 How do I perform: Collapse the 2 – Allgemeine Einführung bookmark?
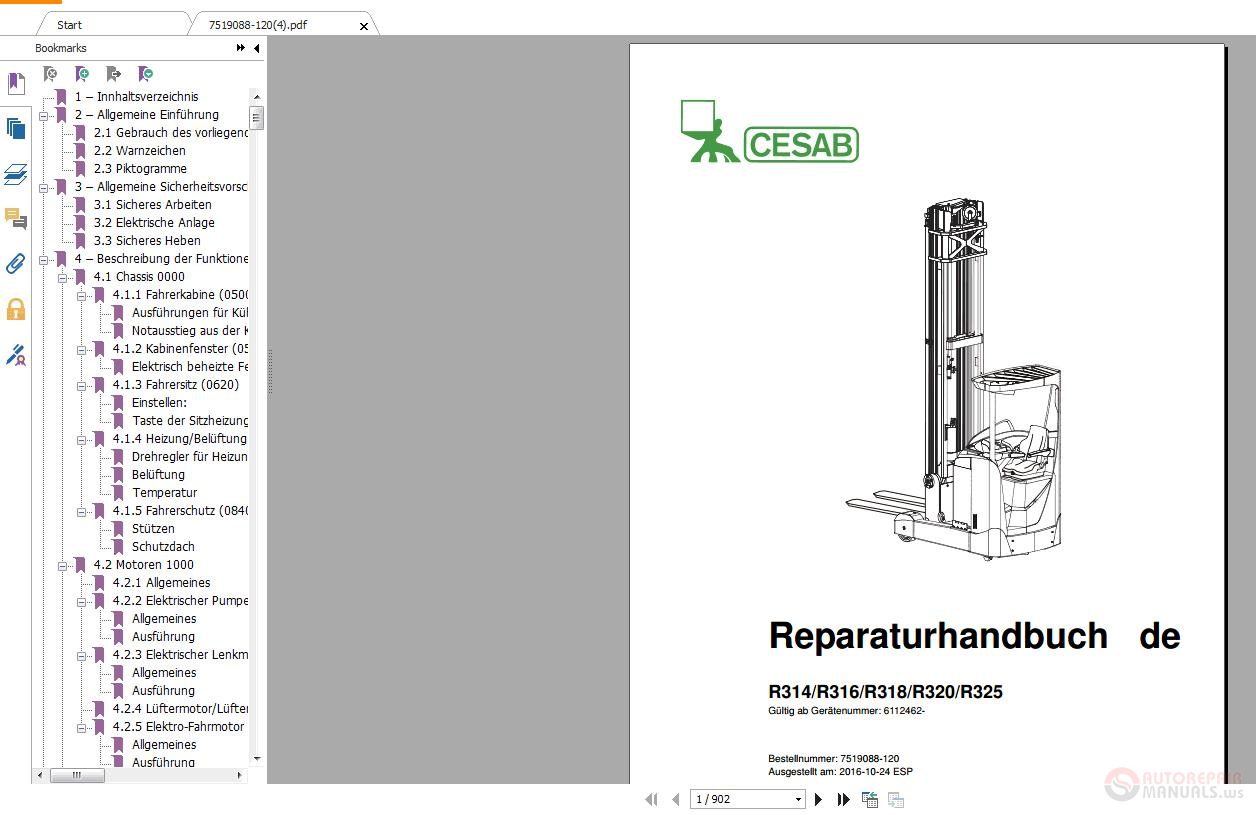43,115
